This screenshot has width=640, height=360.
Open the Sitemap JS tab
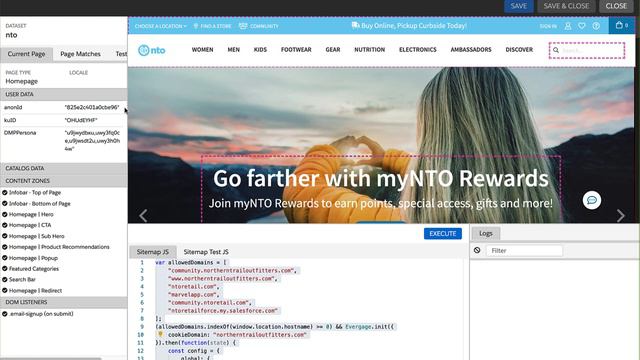tap(153, 252)
